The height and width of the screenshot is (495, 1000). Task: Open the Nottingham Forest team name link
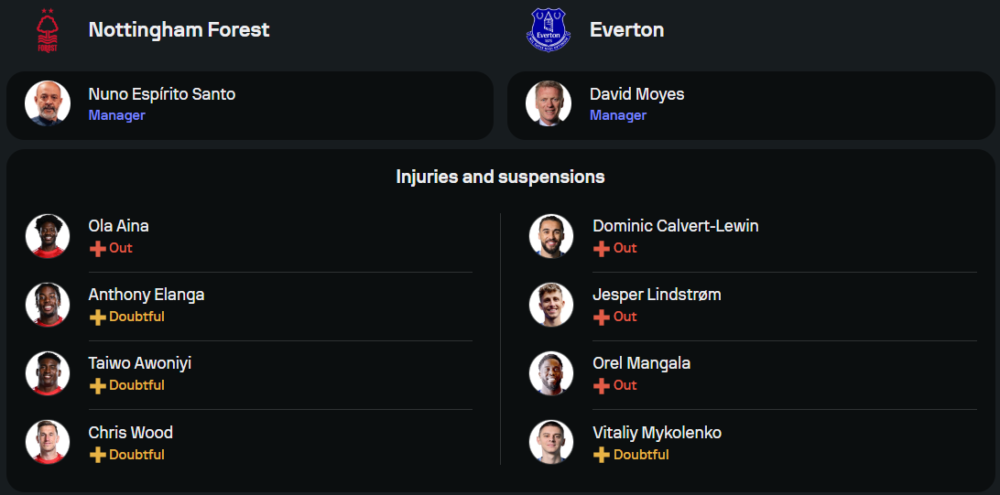(x=179, y=30)
